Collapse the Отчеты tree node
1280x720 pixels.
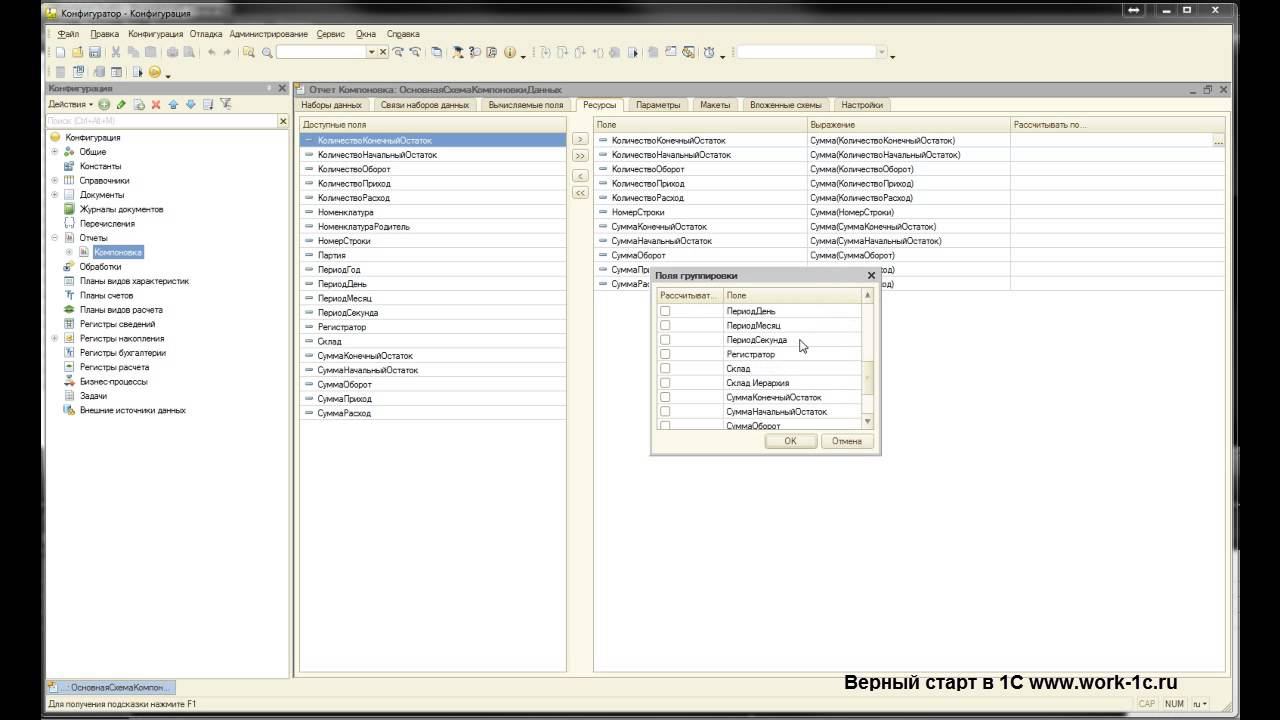pos(55,238)
